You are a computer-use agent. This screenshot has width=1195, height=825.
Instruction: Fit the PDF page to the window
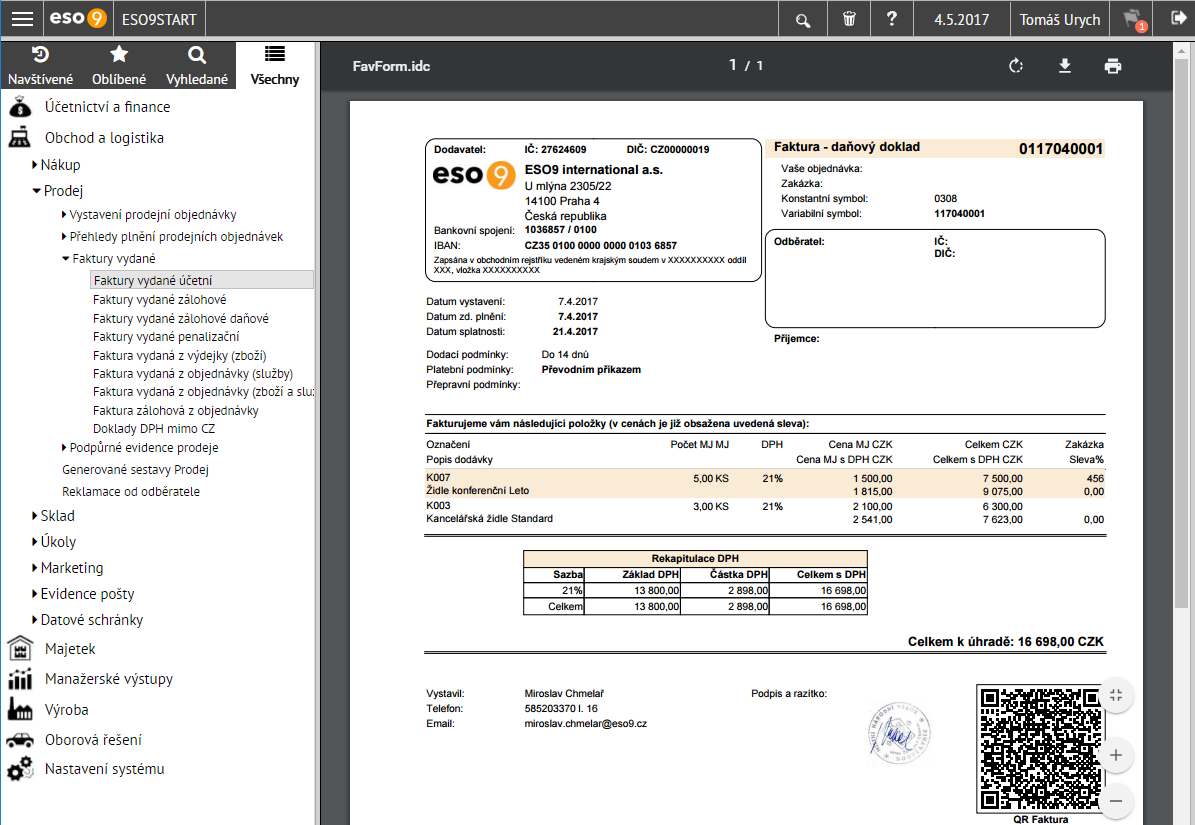coord(1116,695)
